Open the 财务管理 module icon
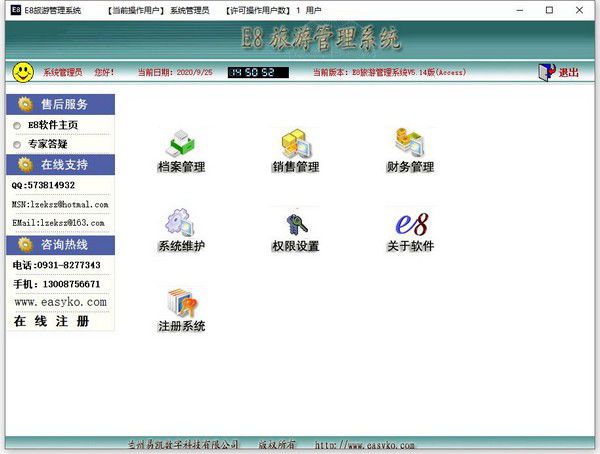The width and height of the screenshot is (600, 454). coord(410,142)
